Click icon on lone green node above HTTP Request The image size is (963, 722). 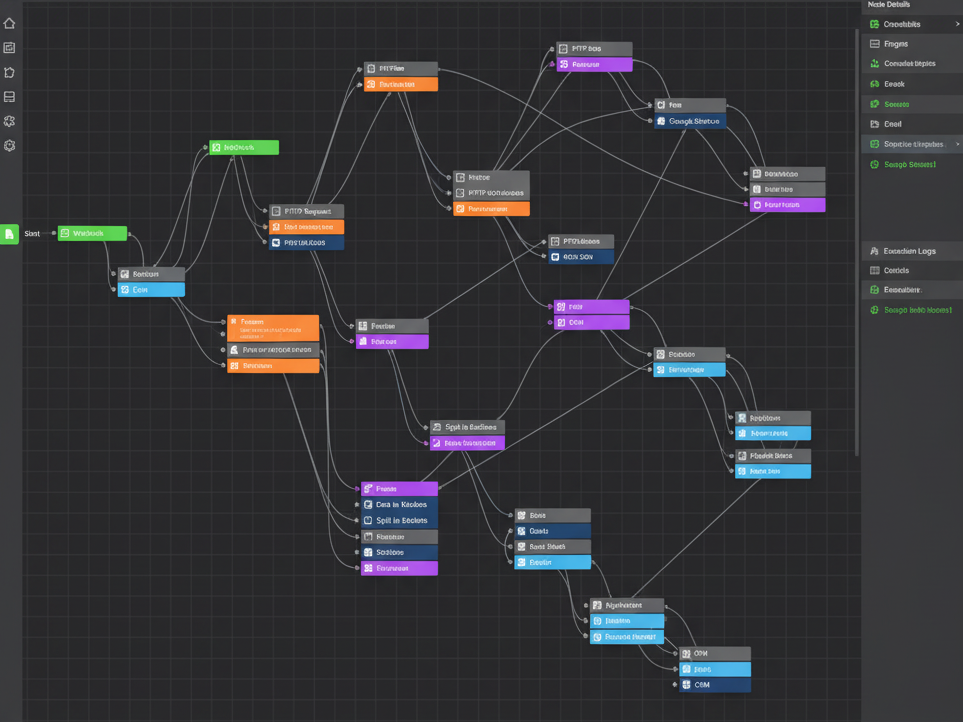216,147
